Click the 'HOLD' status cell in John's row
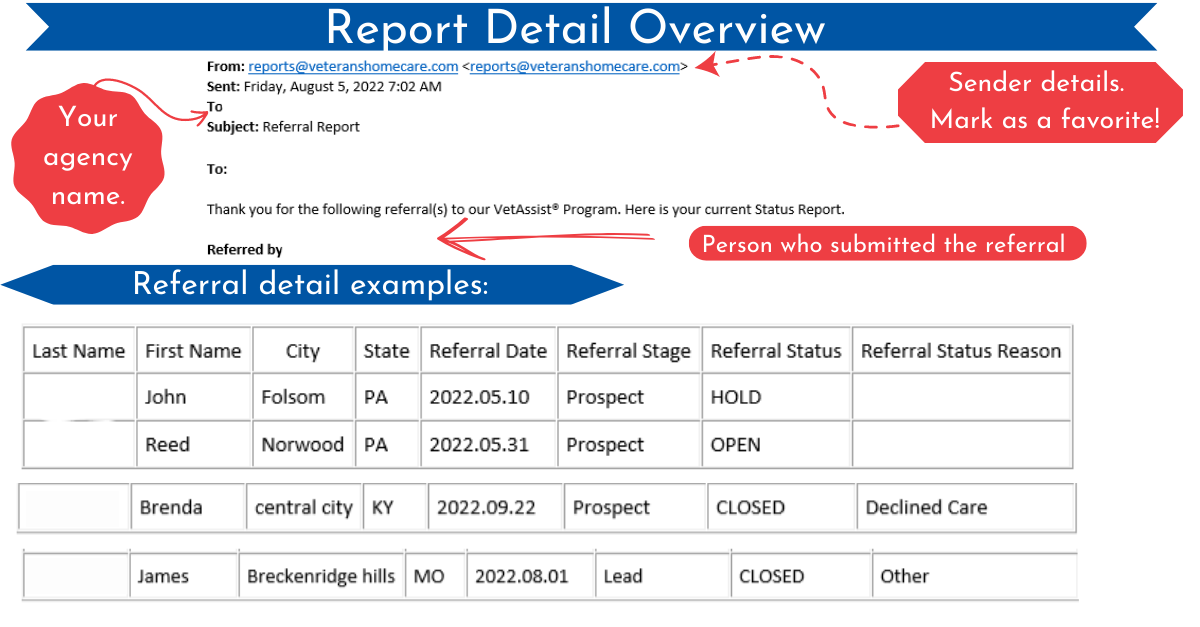 [x=736, y=397]
